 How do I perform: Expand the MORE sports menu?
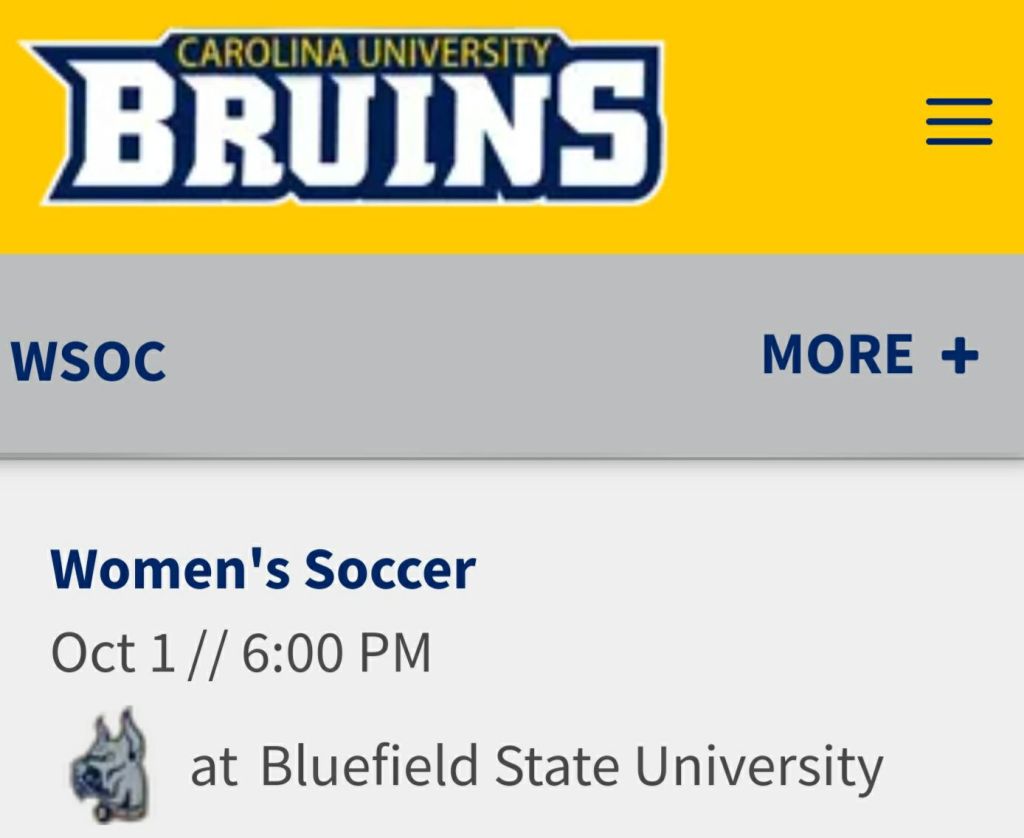point(868,355)
